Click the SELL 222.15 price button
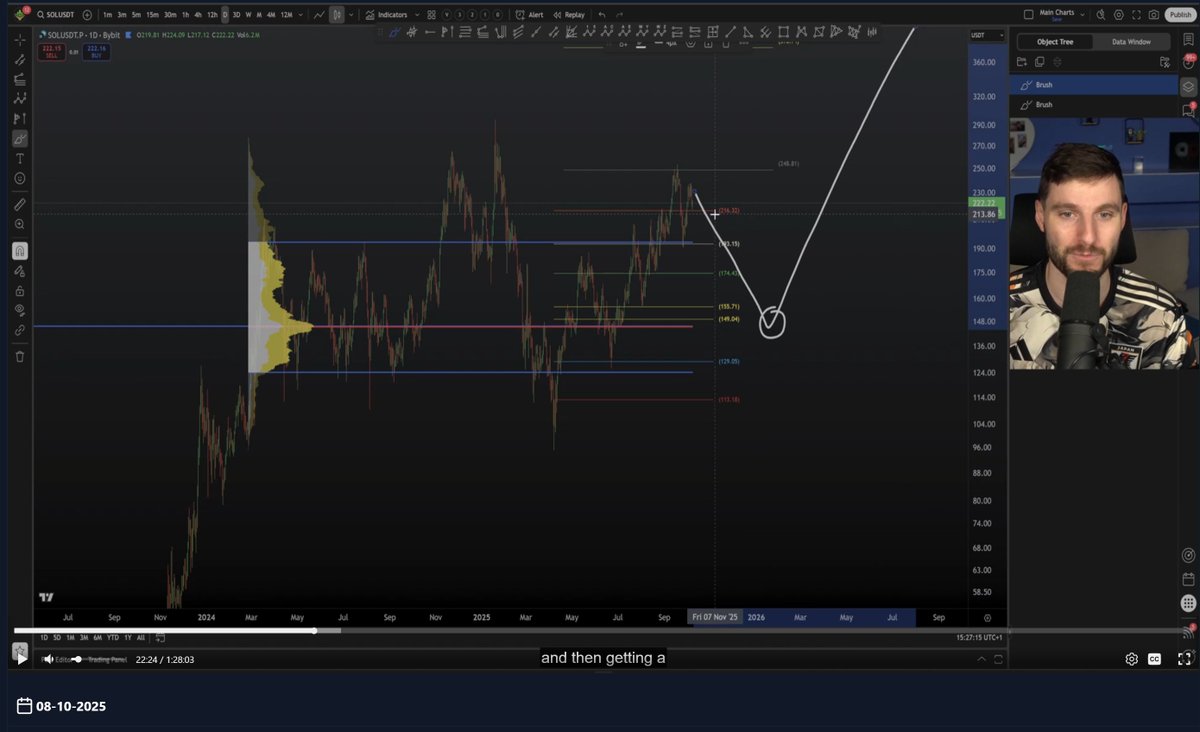 tap(52, 50)
